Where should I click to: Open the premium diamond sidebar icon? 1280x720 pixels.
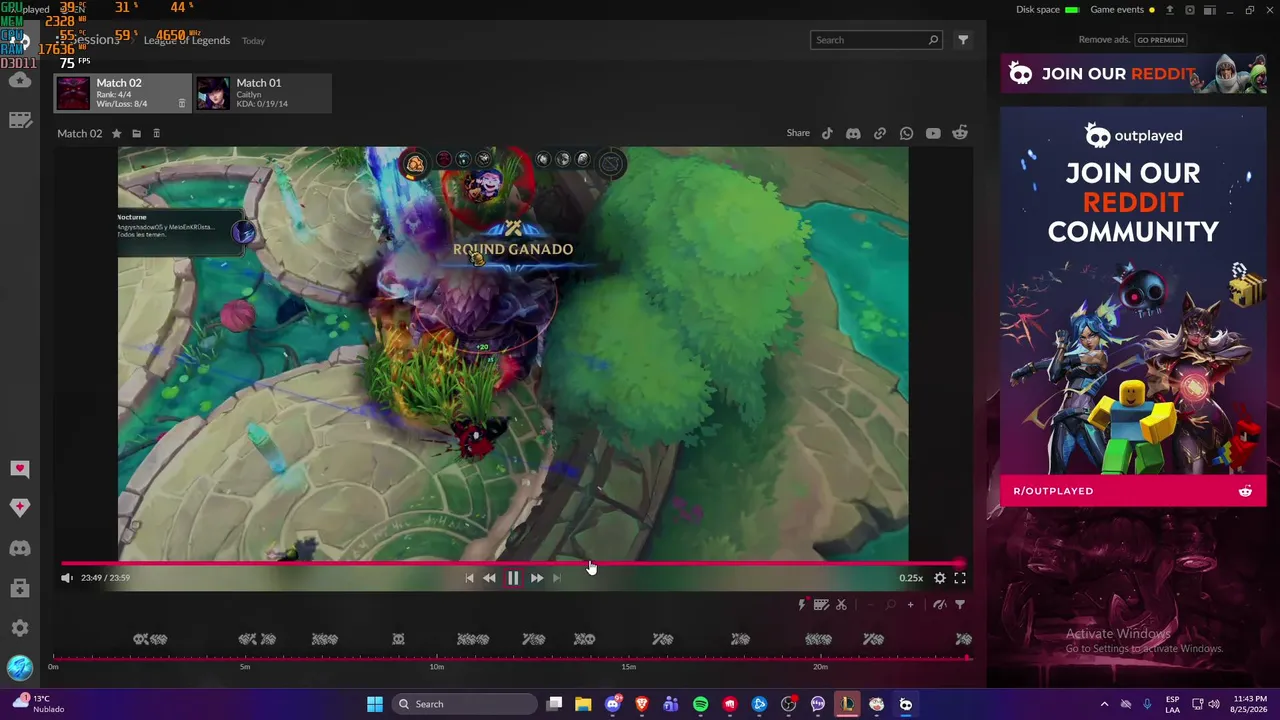click(x=20, y=508)
